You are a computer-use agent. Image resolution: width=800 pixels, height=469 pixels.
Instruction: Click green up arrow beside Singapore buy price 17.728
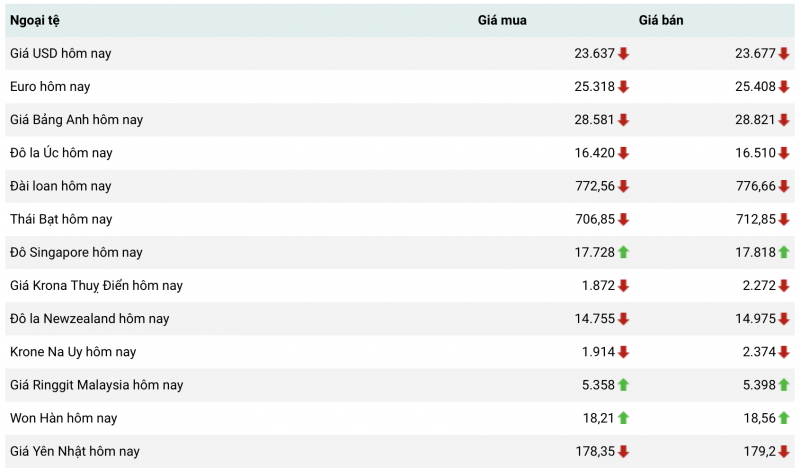pos(623,252)
